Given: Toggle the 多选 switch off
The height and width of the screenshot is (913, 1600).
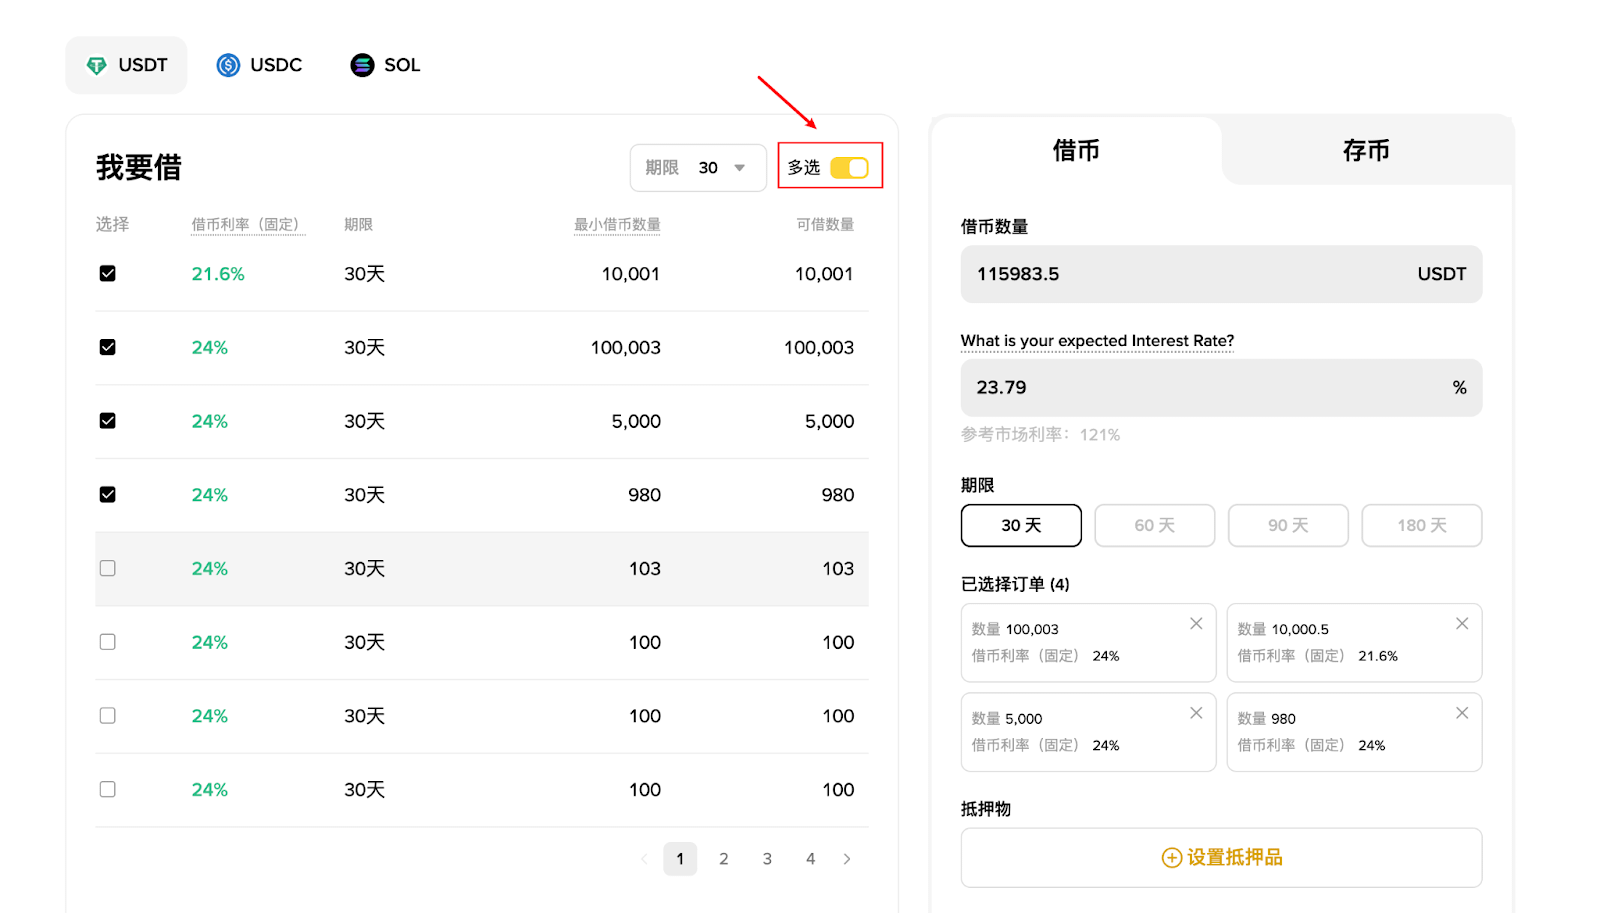Looking at the screenshot, I should [849, 168].
